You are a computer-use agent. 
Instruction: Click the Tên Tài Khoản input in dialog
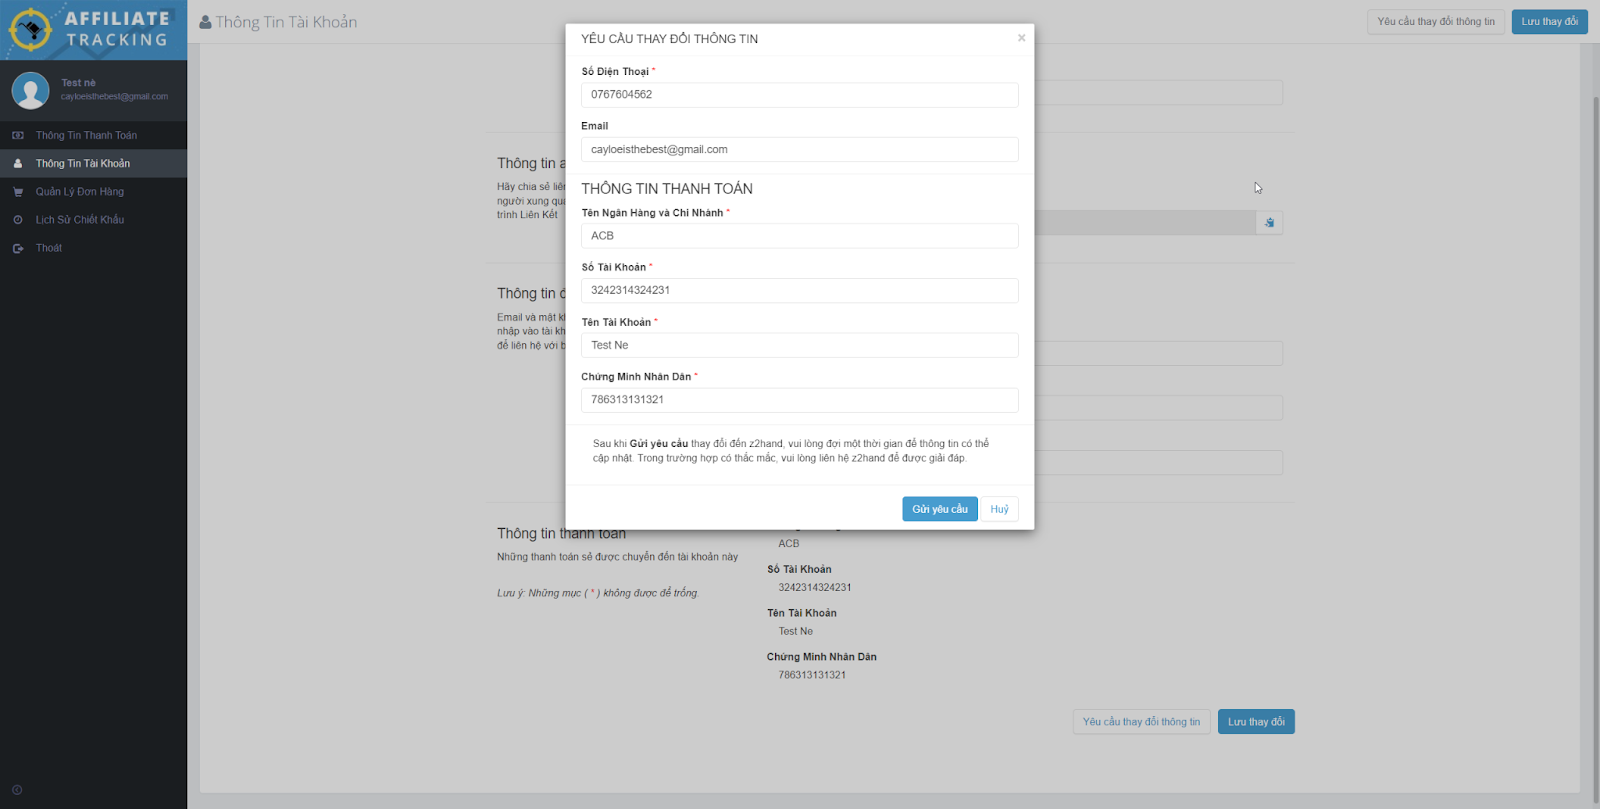[800, 345]
